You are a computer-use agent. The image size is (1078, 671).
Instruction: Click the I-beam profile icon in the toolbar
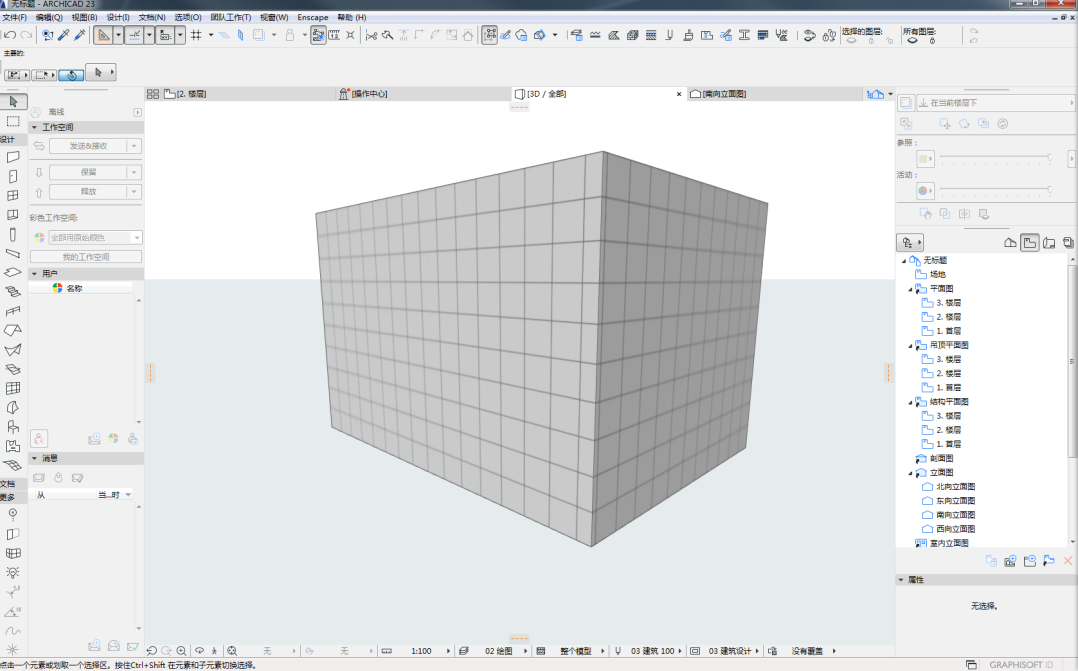744,35
